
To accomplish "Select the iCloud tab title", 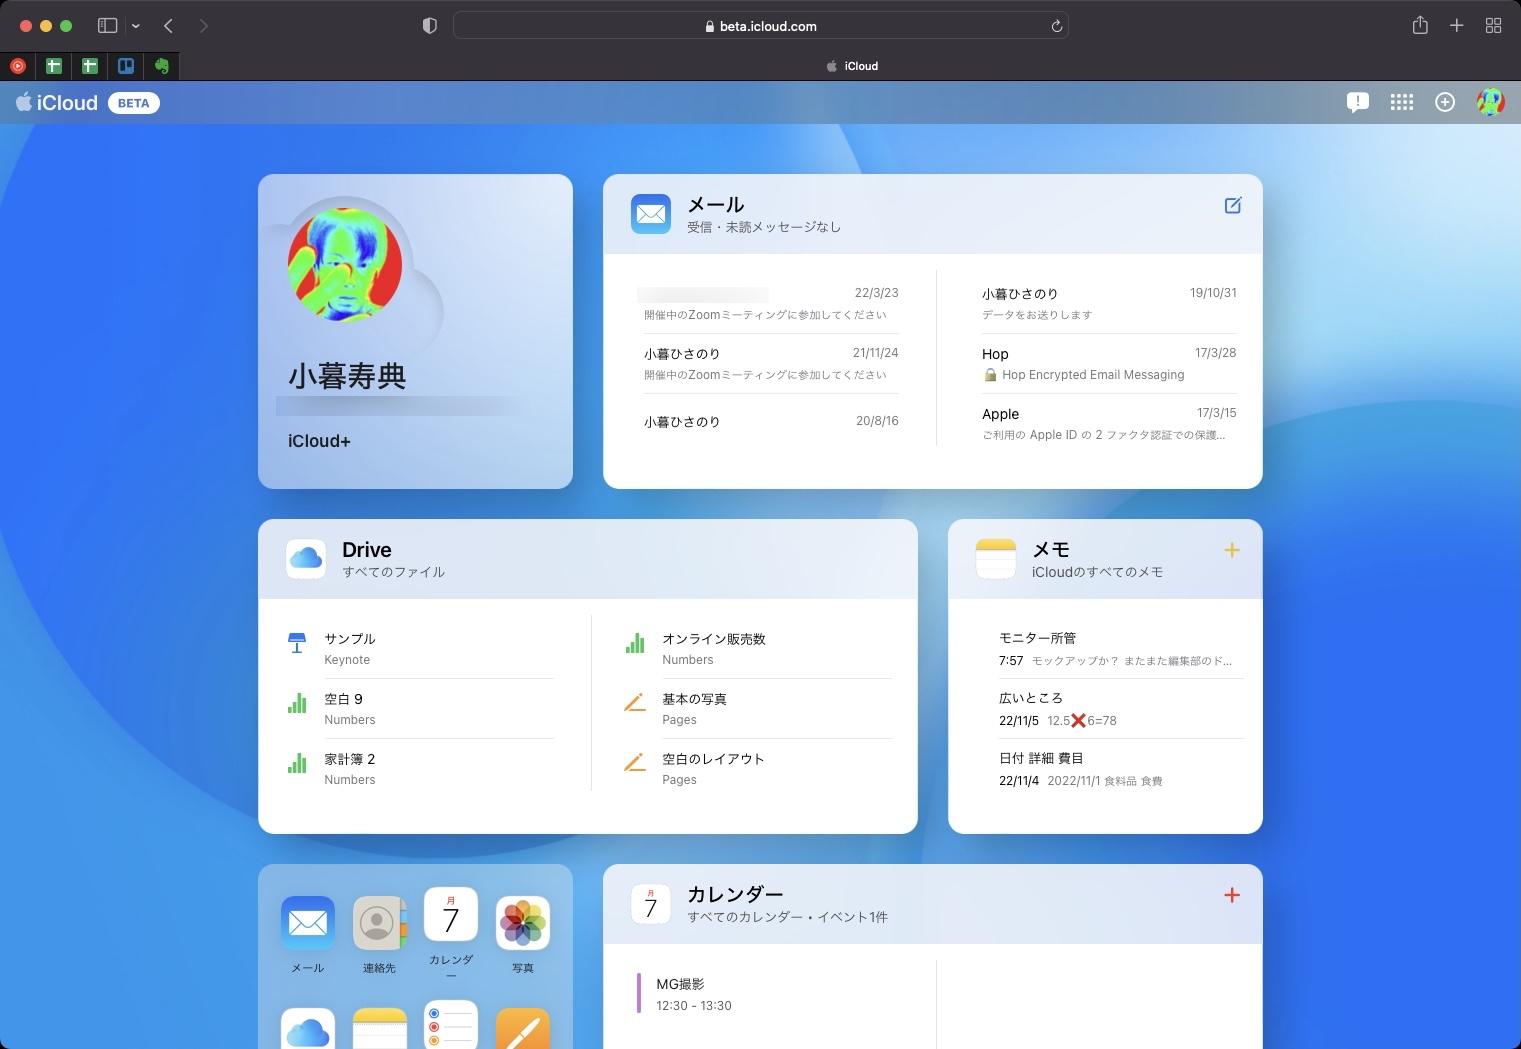I will coord(861,66).
